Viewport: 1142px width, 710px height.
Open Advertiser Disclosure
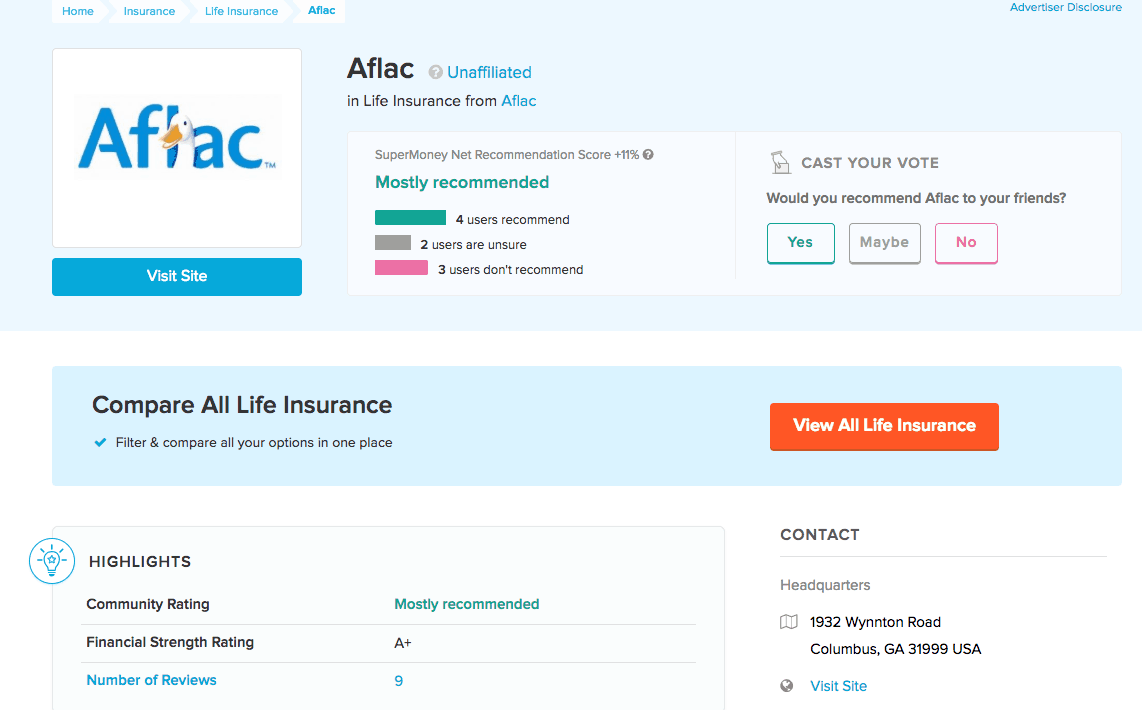1065,7
